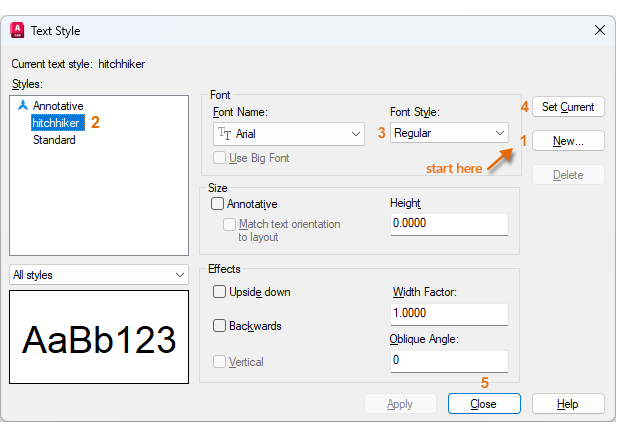This screenshot has width=621, height=436.
Task: Click the Annotative style triangle icon
Action: pyautogui.click(x=23, y=105)
